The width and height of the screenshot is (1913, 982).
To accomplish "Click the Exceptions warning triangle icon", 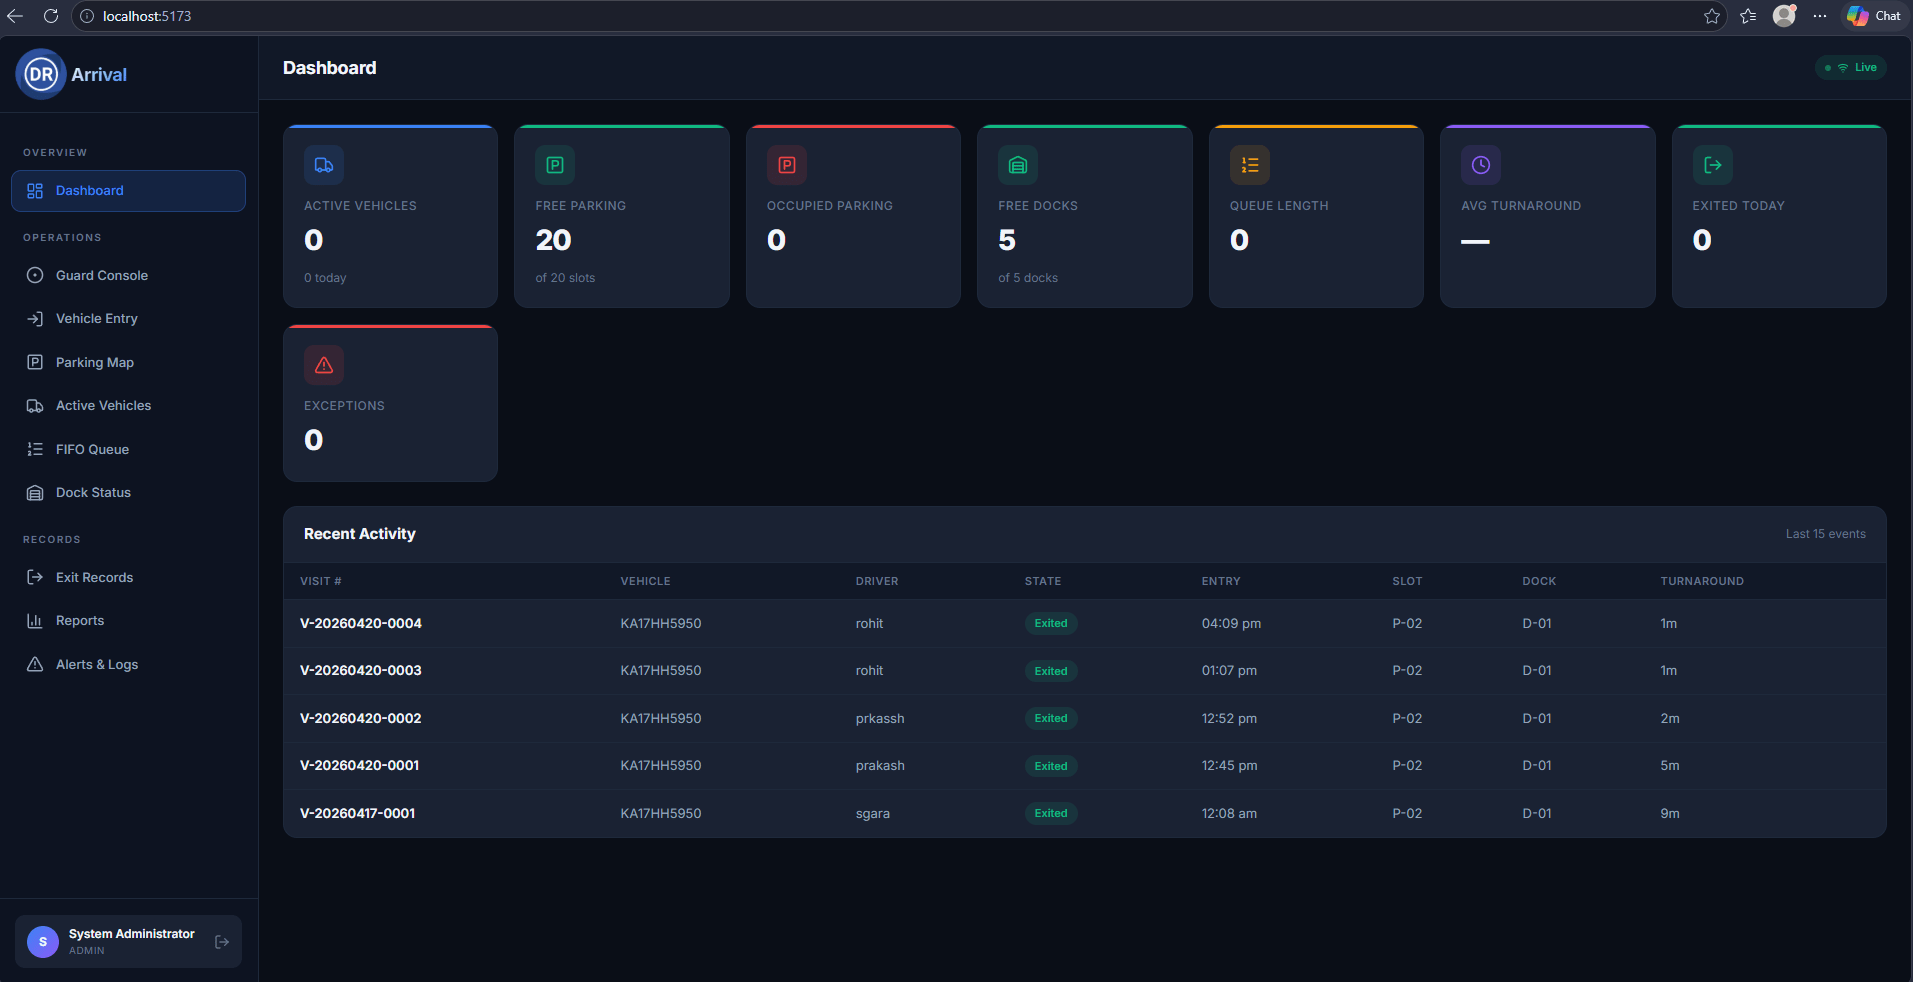I will pos(323,365).
